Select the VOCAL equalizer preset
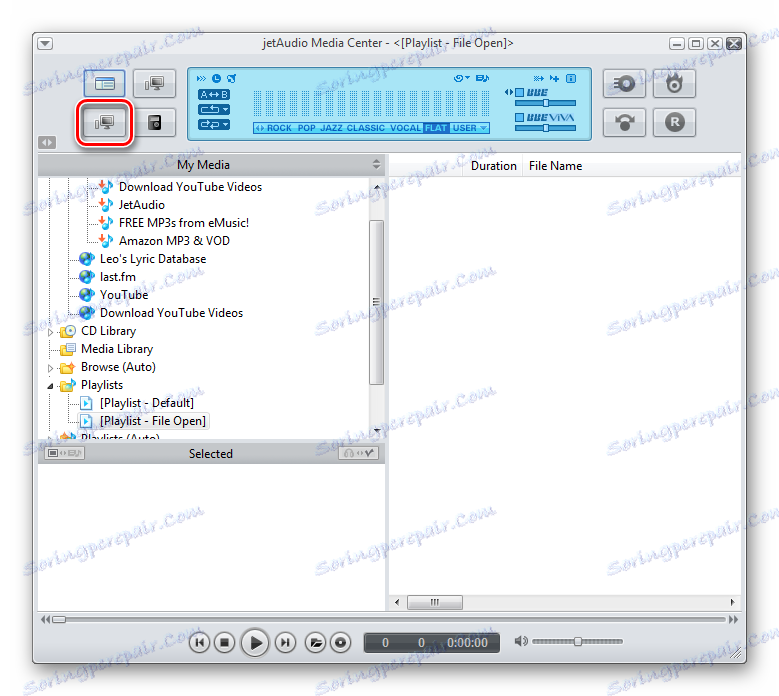Screen dimensions: 779x696 point(405,128)
